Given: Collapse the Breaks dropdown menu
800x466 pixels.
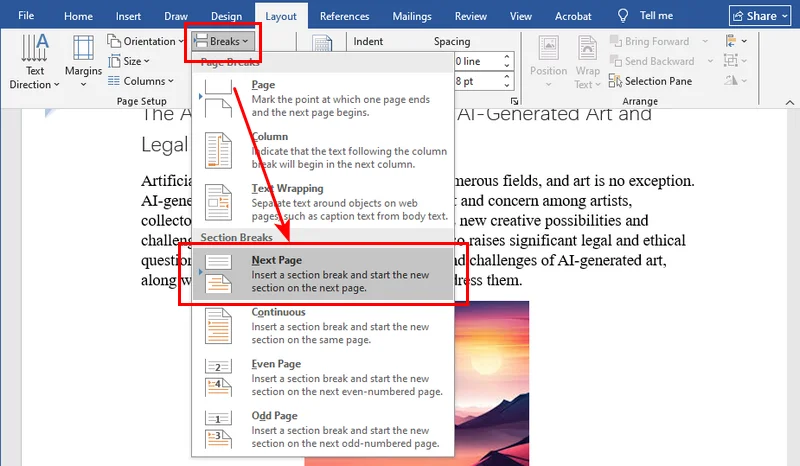Looking at the screenshot, I should [x=221, y=42].
